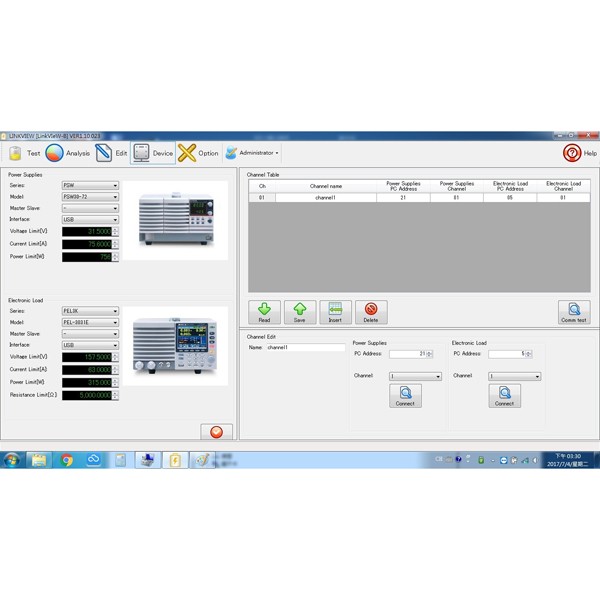This screenshot has height=600, width=600.
Task: Click the Delete button with red prohibited icon
Action: point(371,312)
